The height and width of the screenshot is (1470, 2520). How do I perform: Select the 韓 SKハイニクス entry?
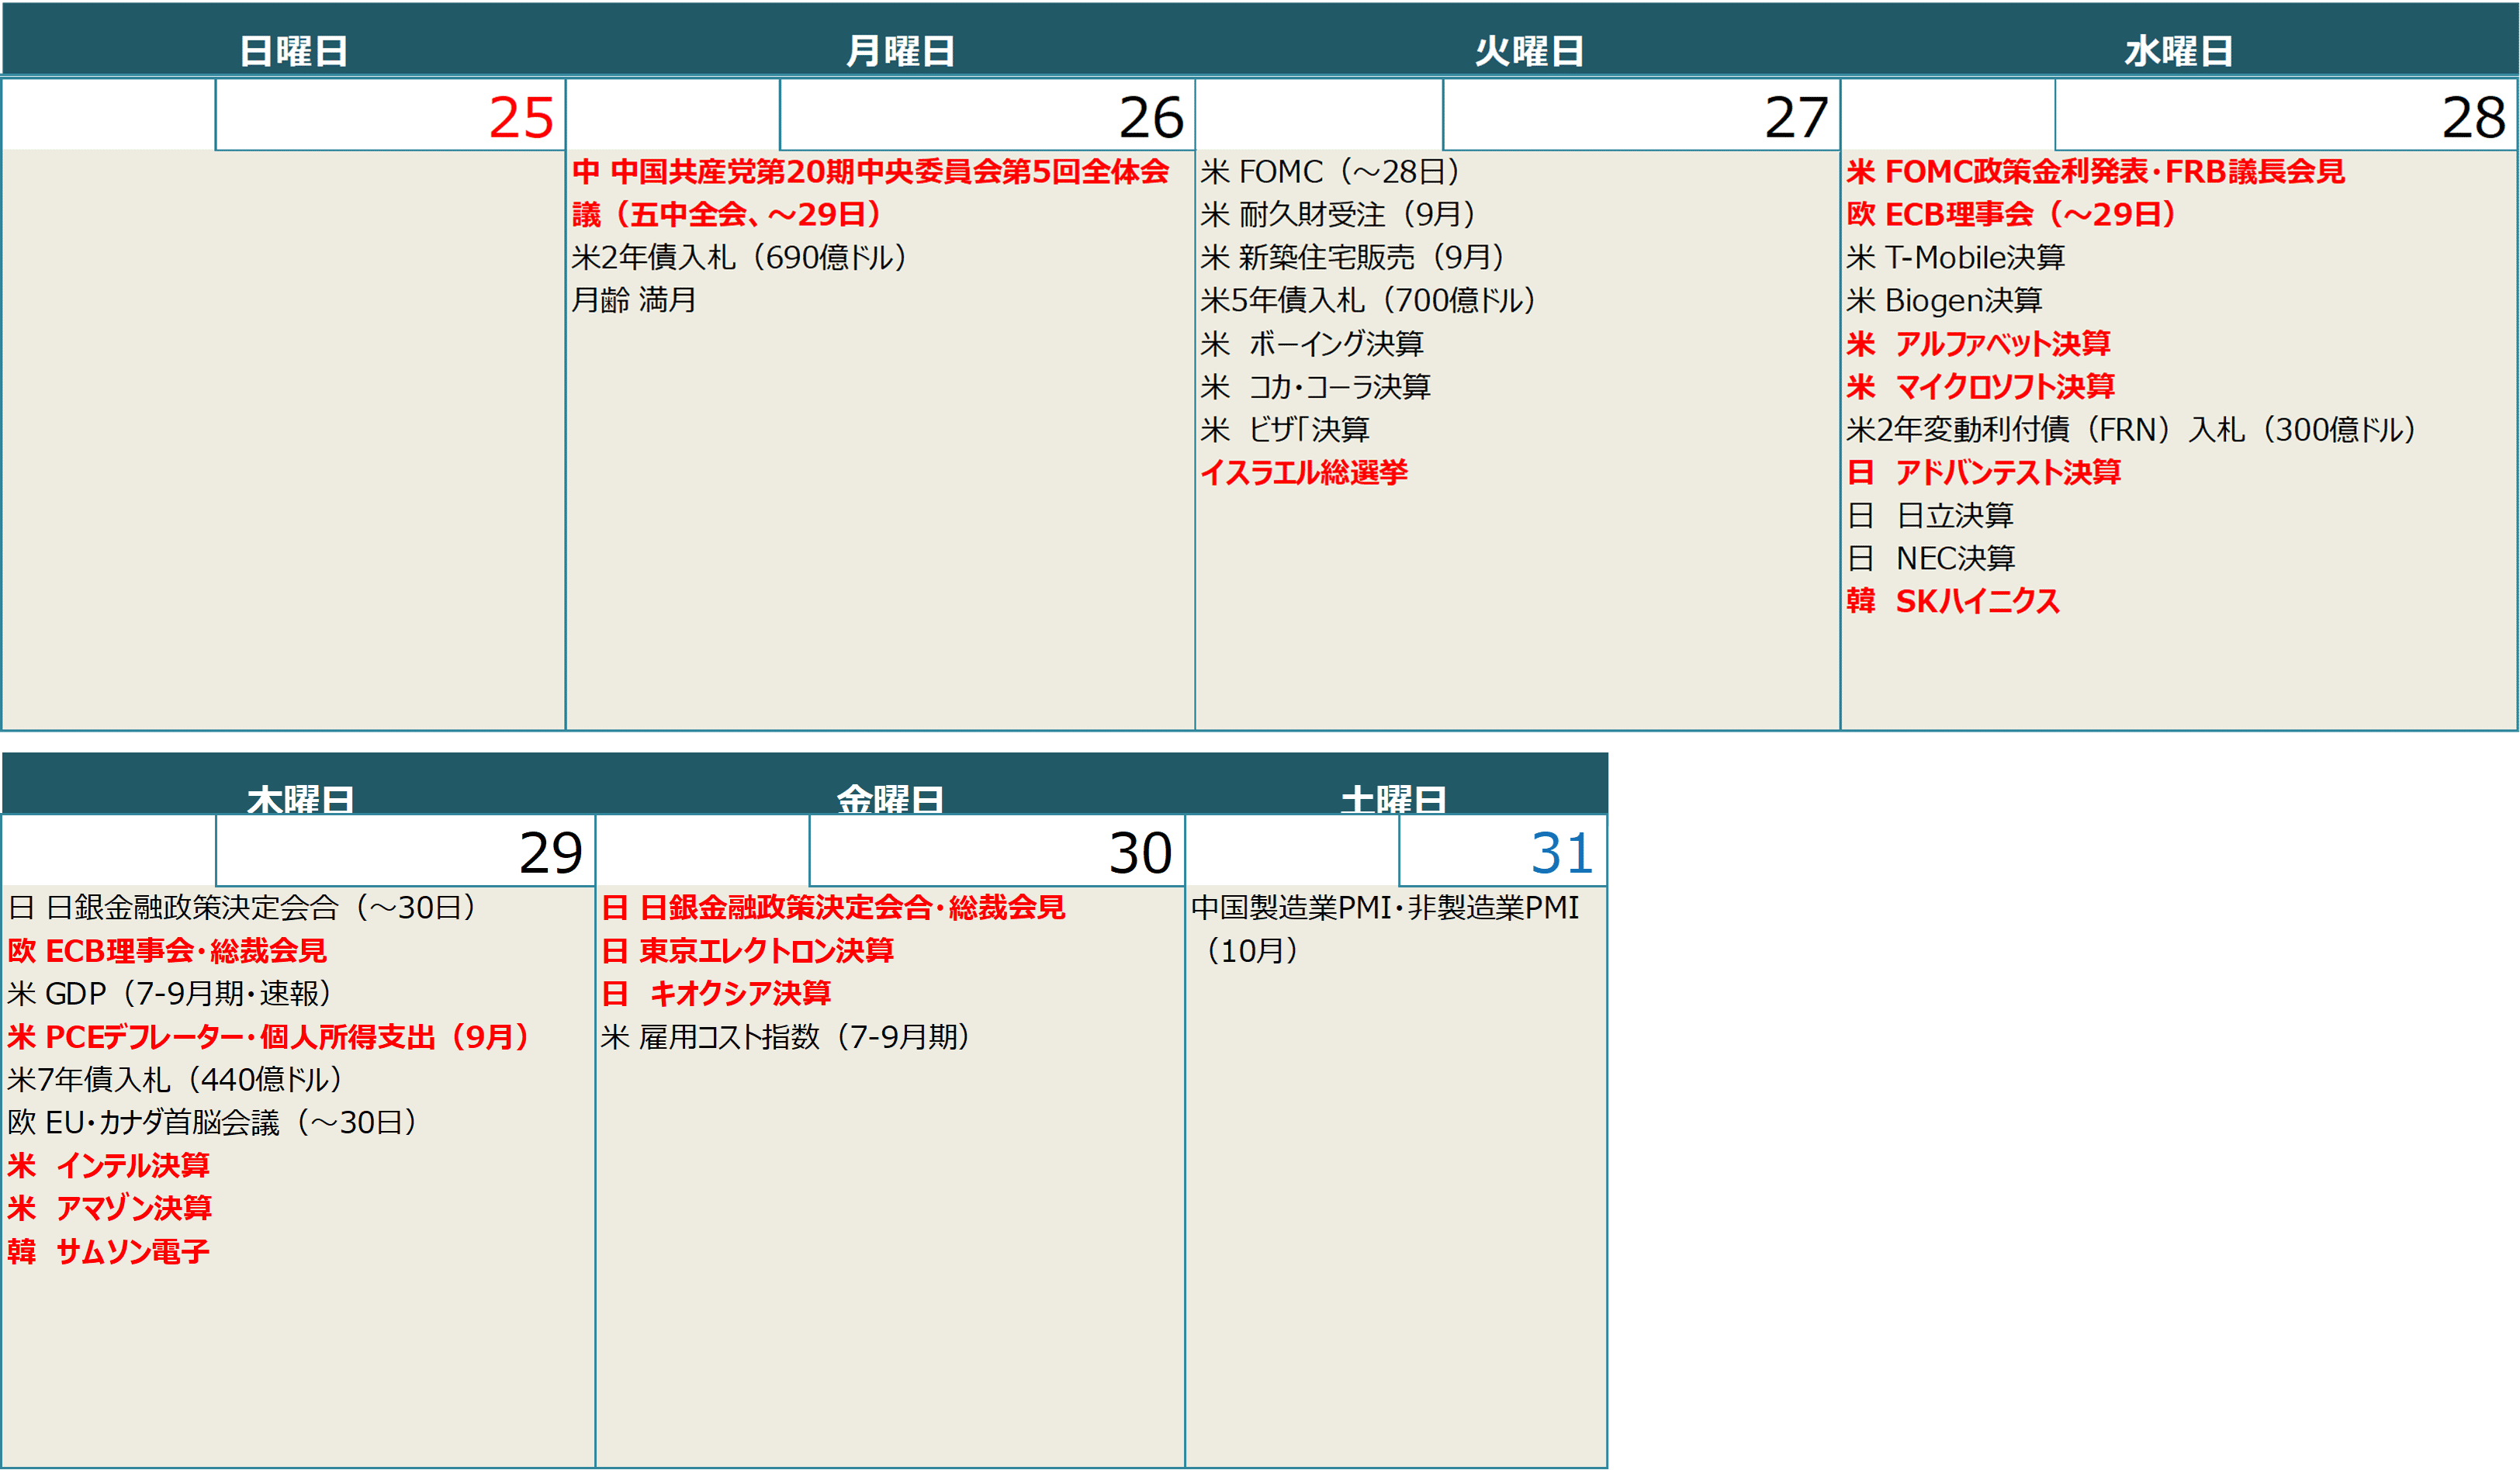pos(1953,601)
